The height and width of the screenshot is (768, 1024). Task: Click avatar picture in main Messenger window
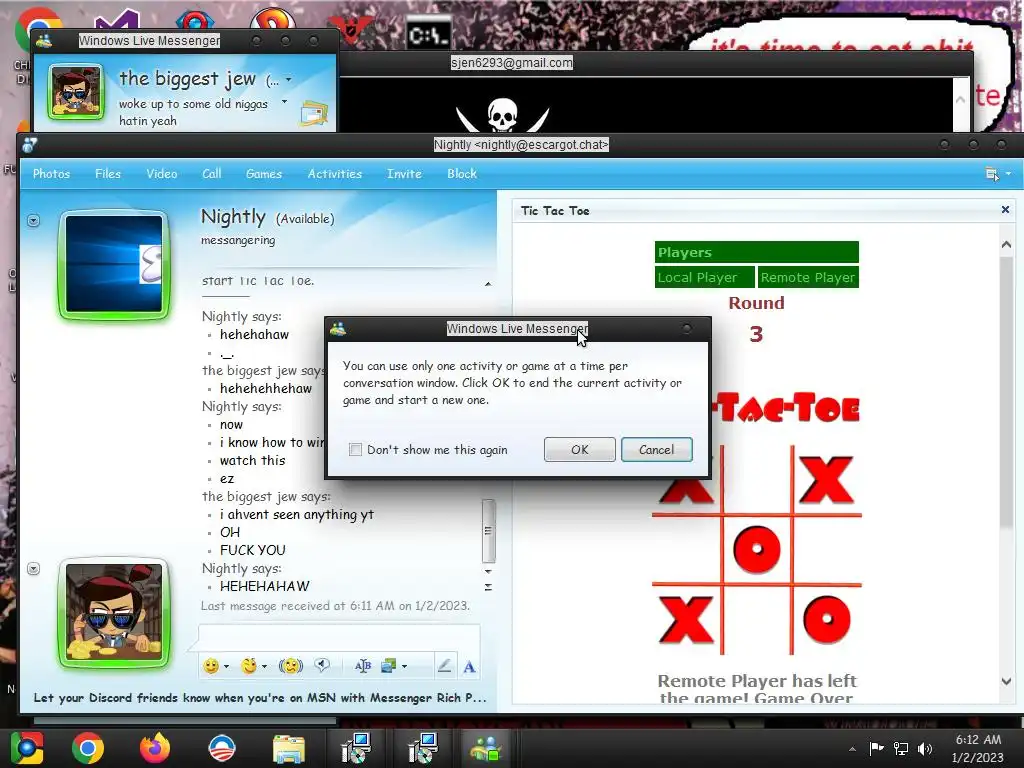(x=76, y=91)
